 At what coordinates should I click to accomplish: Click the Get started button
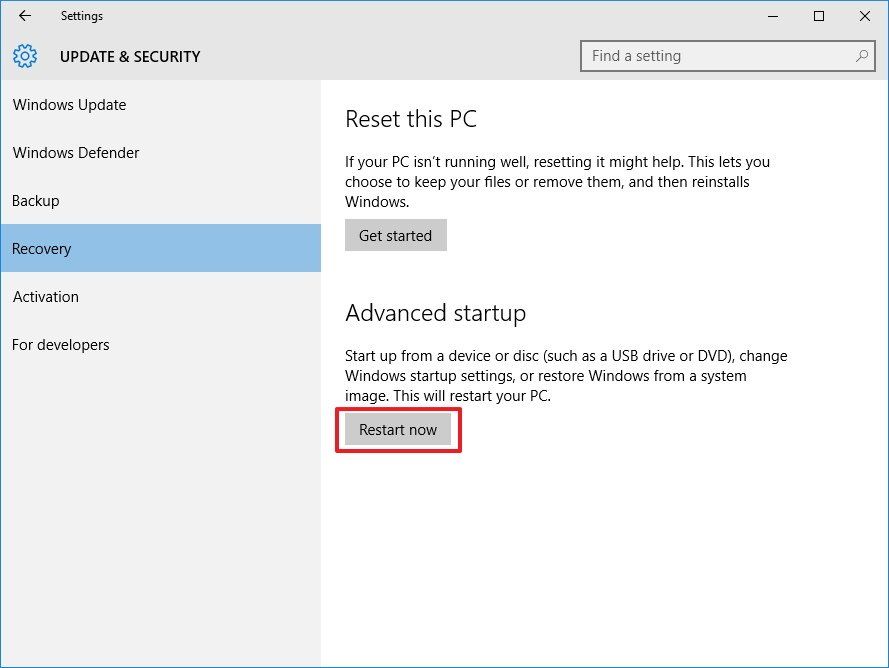[x=395, y=235]
